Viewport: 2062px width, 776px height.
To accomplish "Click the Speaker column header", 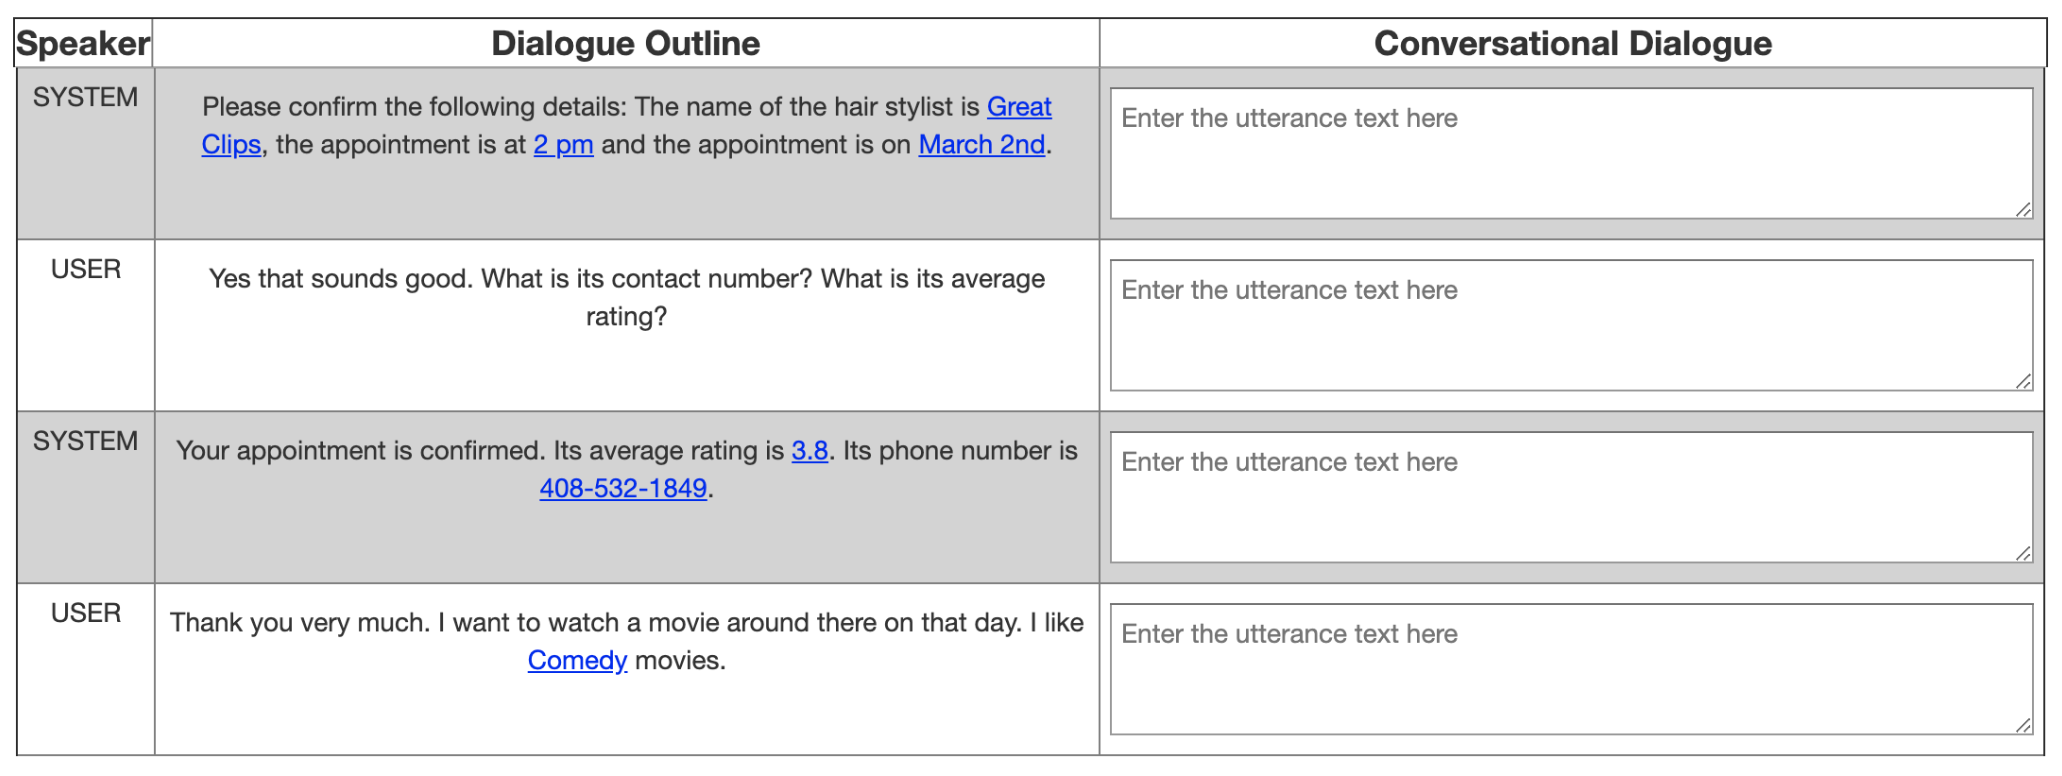I will [x=84, y=44].
